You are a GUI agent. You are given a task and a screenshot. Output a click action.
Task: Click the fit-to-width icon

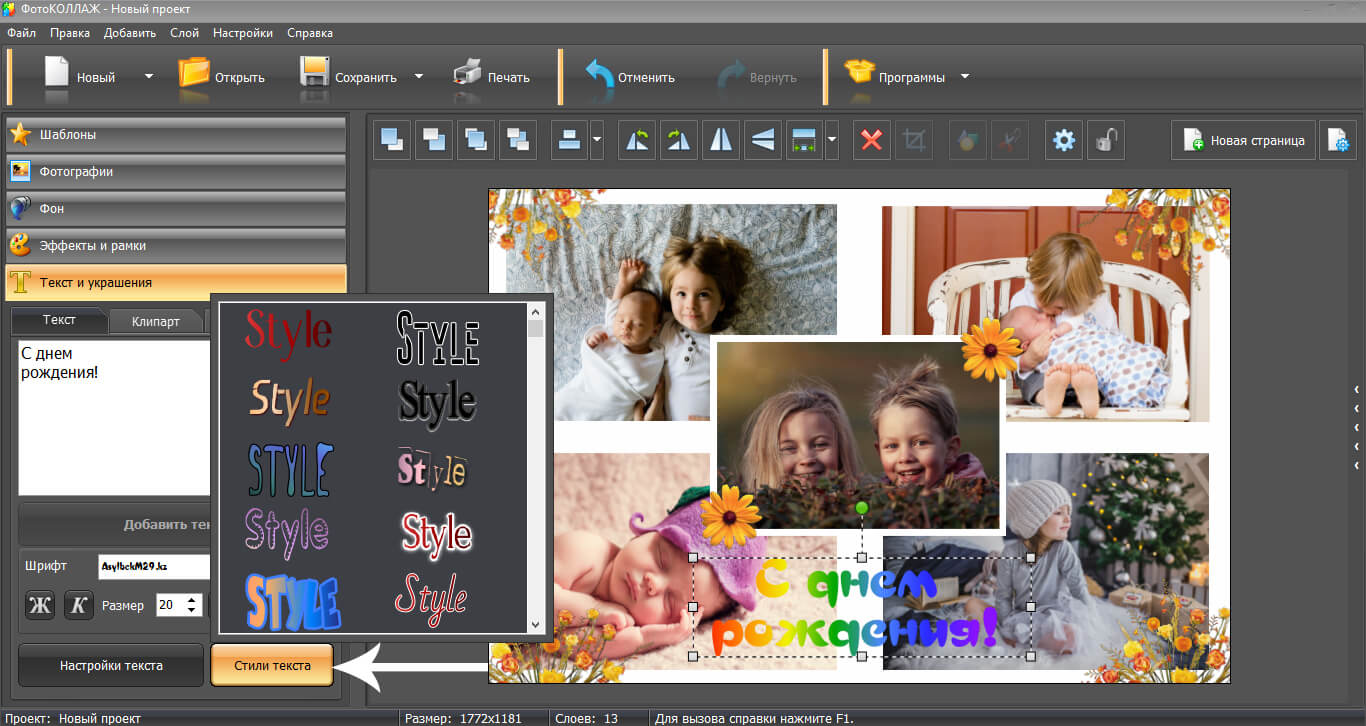tap(804, 140)
